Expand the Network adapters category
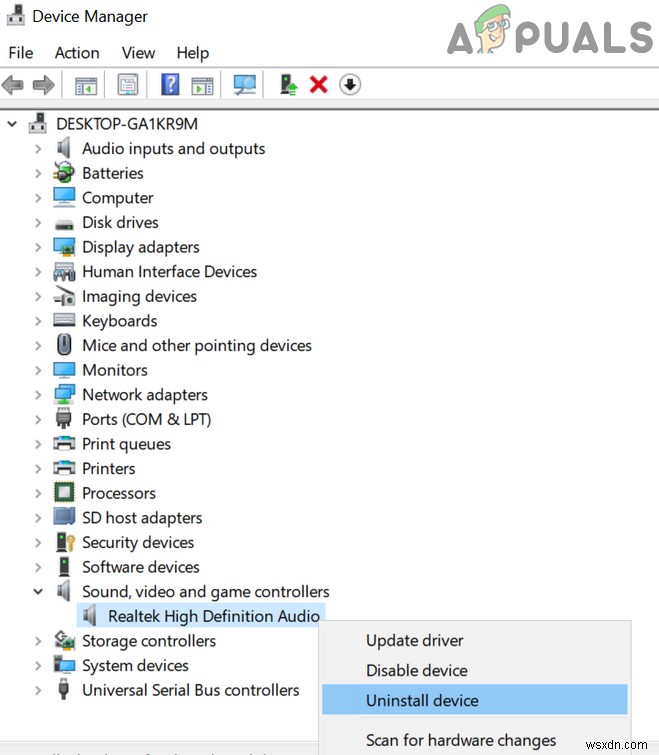Viewport: 659px width, 755px height. pyautogui.click(x=38, y=395)
